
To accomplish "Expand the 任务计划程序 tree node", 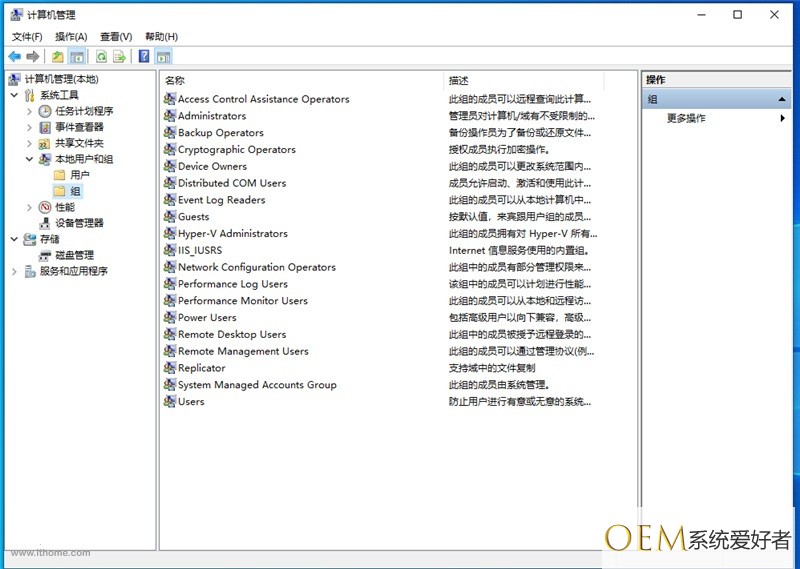I will [29, 111].
